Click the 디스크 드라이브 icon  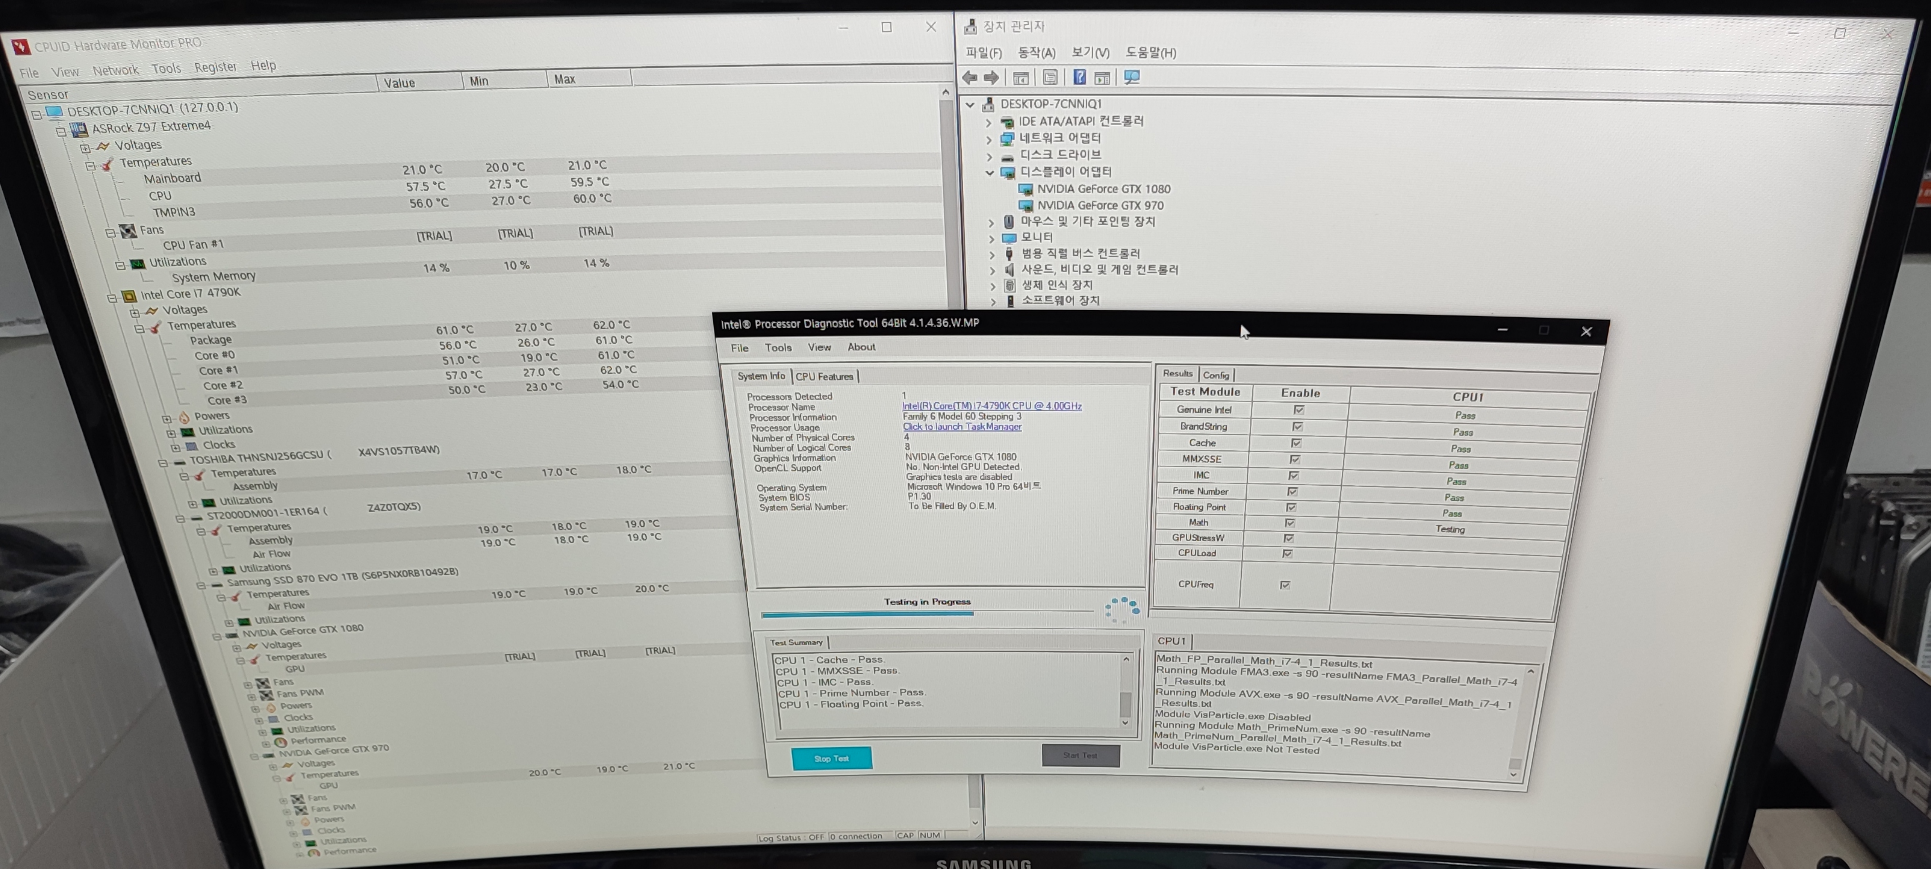pyautogui.click(x=1008, y=156)
